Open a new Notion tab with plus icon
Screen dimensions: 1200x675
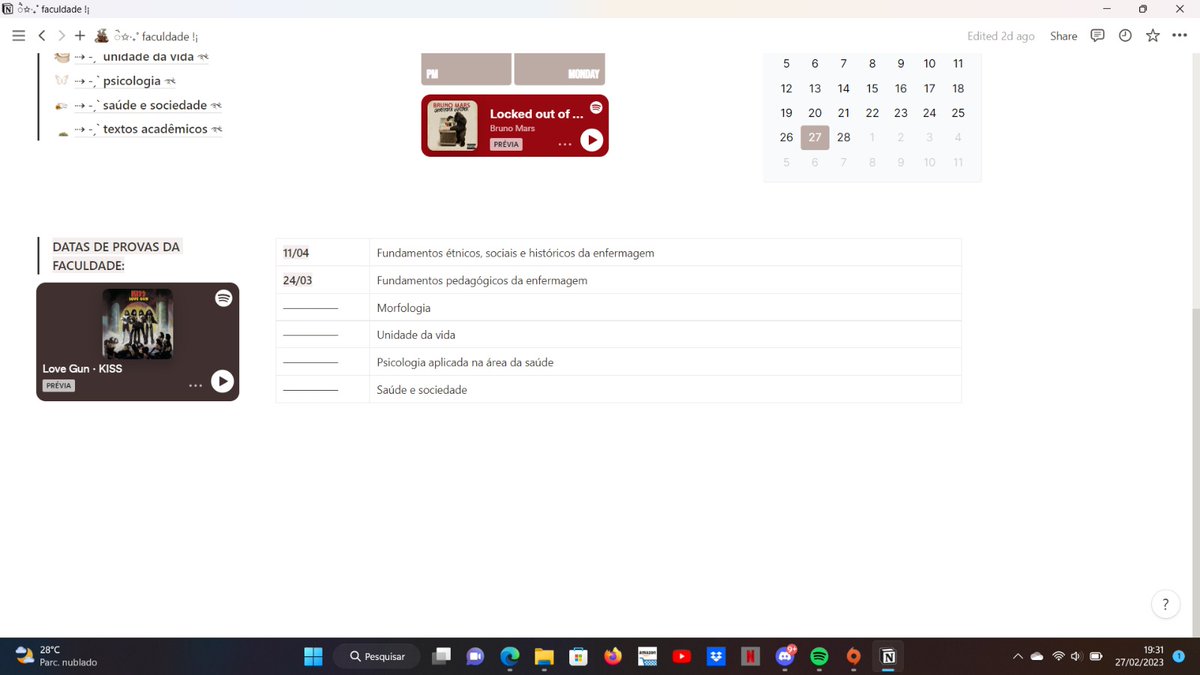[x=80, y=36]
